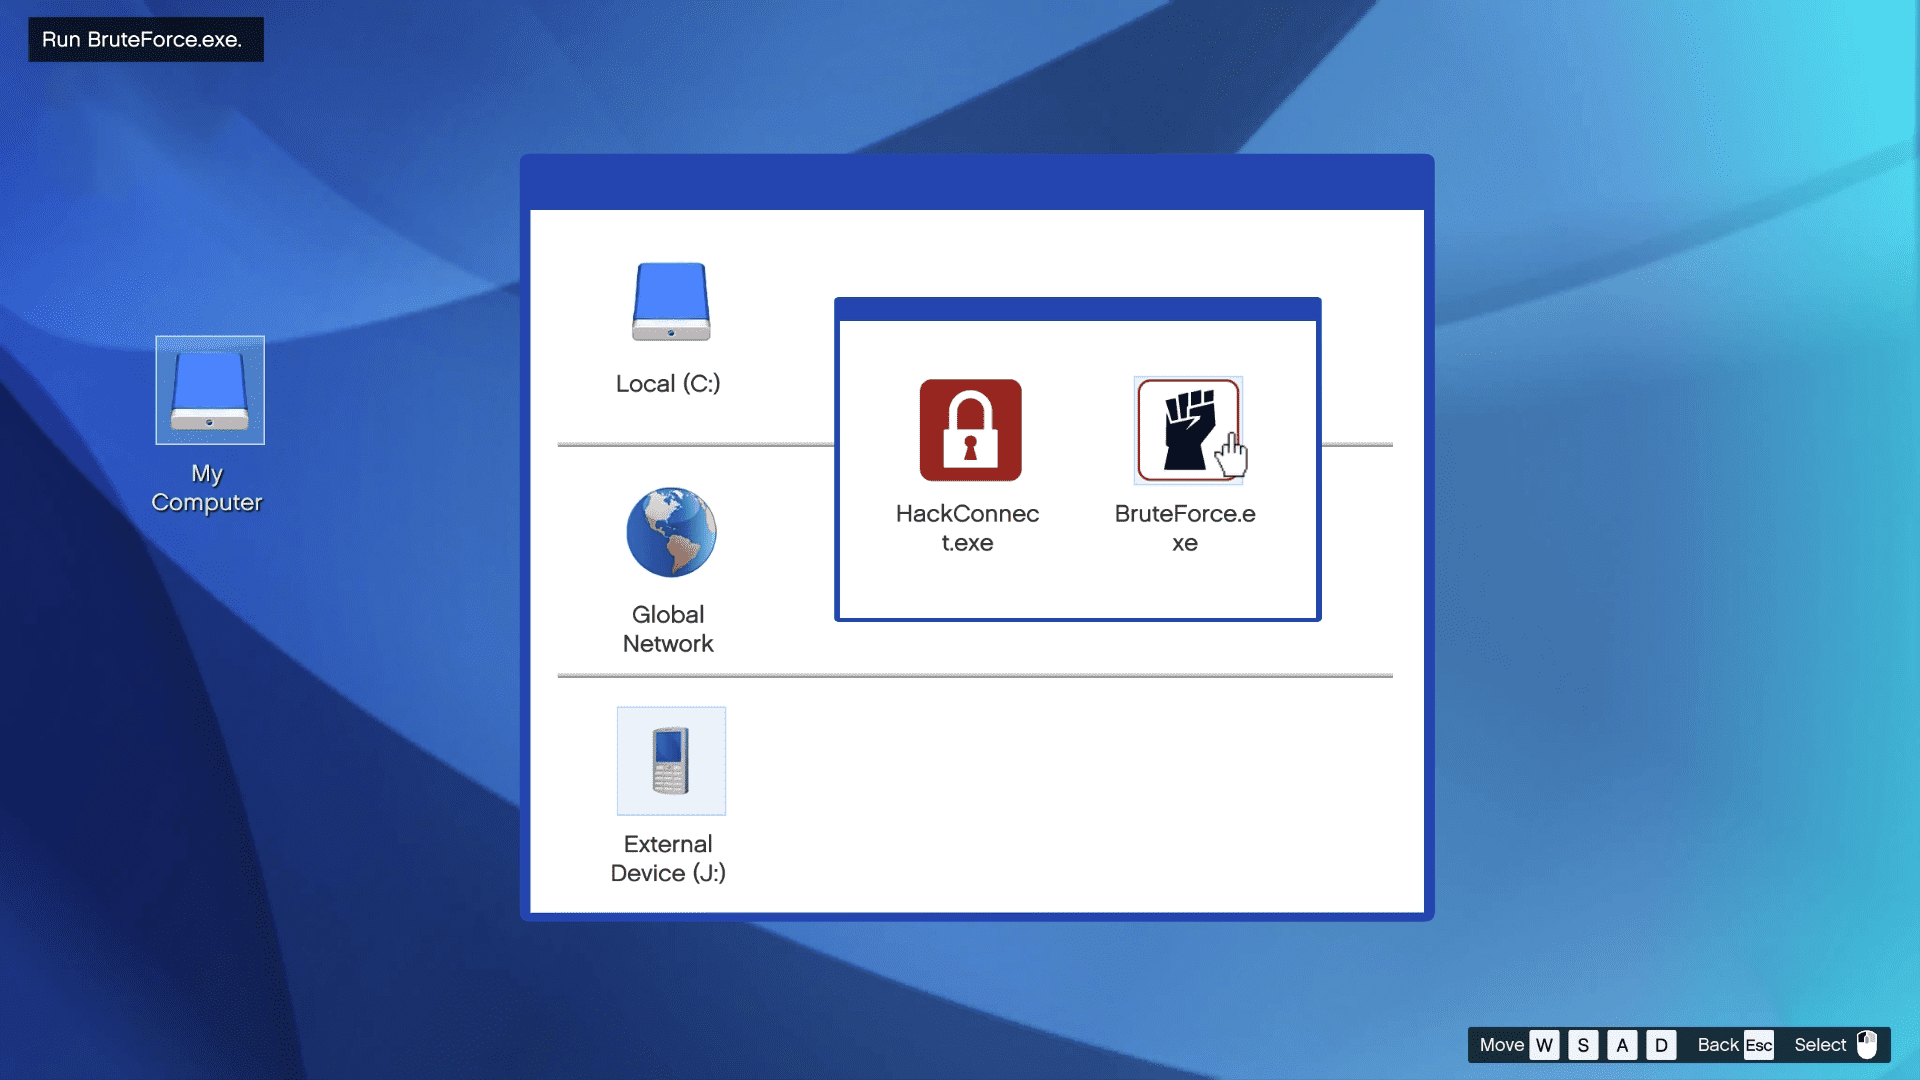Select the External Device (J:) phone icon
The width and height of the screenshot is (1920, 1080).
[x=671, y=761]
